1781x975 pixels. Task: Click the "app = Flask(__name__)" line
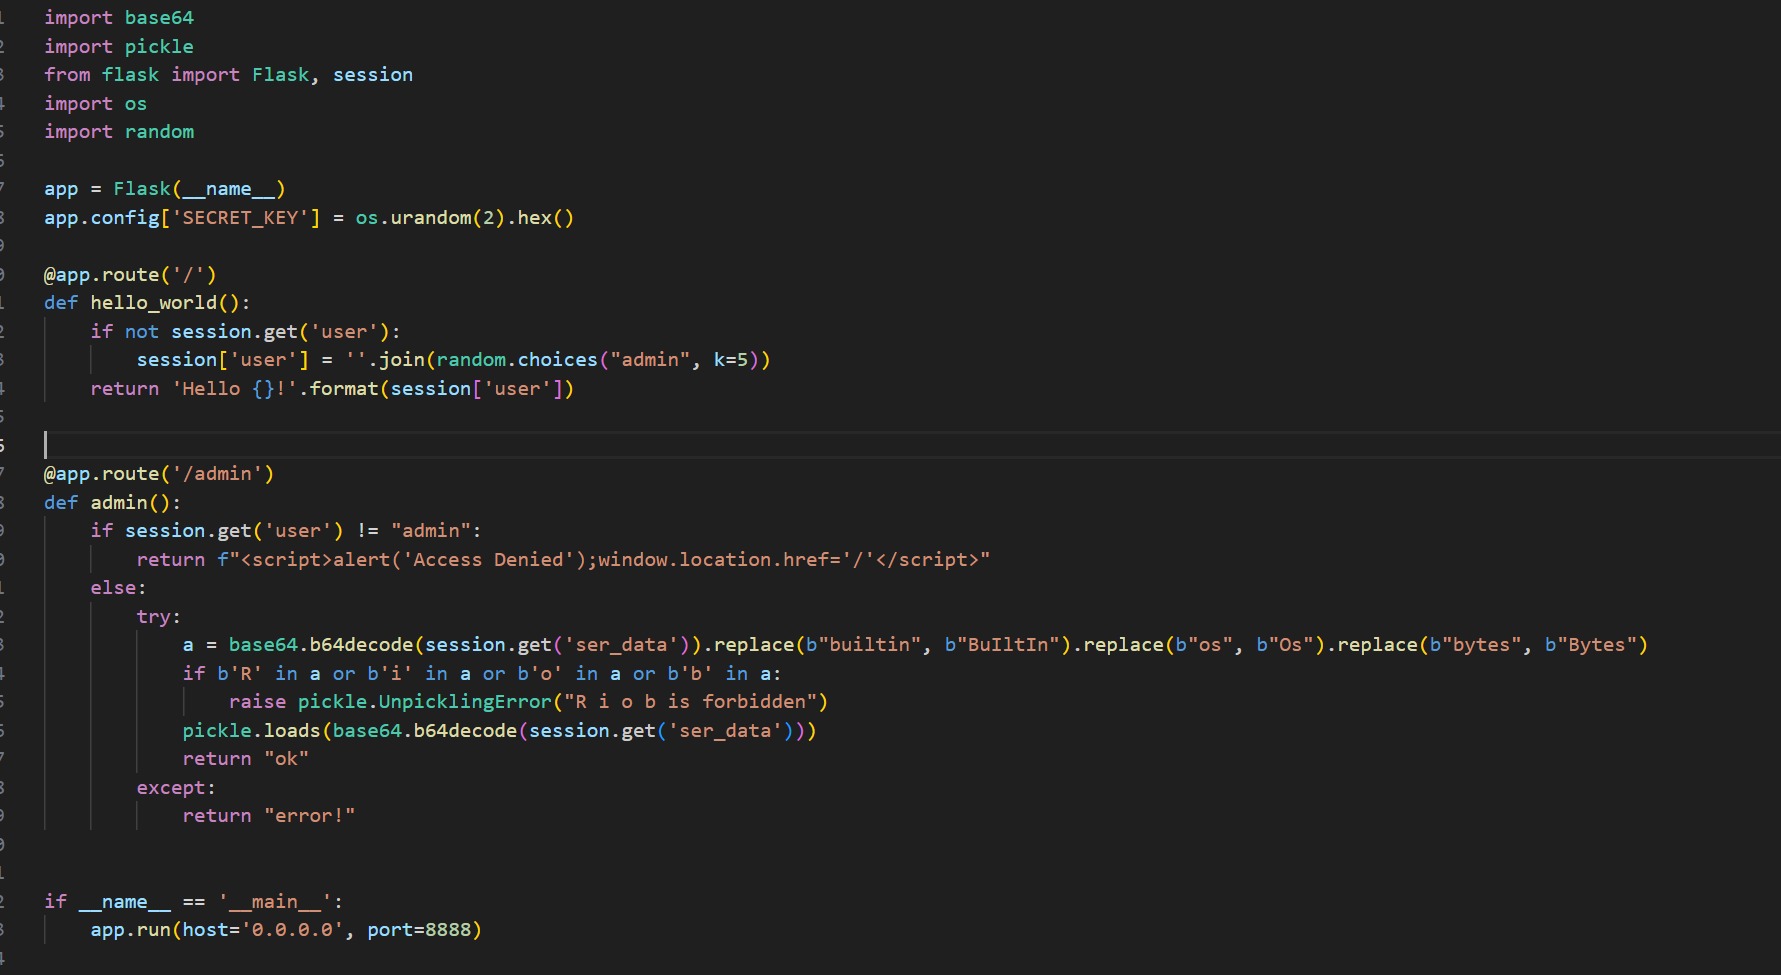point(165,189)
